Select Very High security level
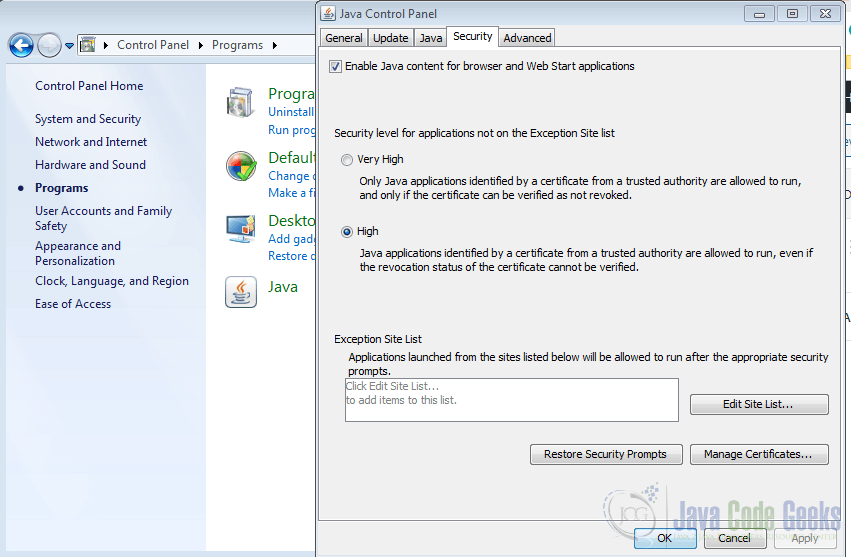Image resolution: width=851 pixels, height=557 pixels. [x=346, y=160]
